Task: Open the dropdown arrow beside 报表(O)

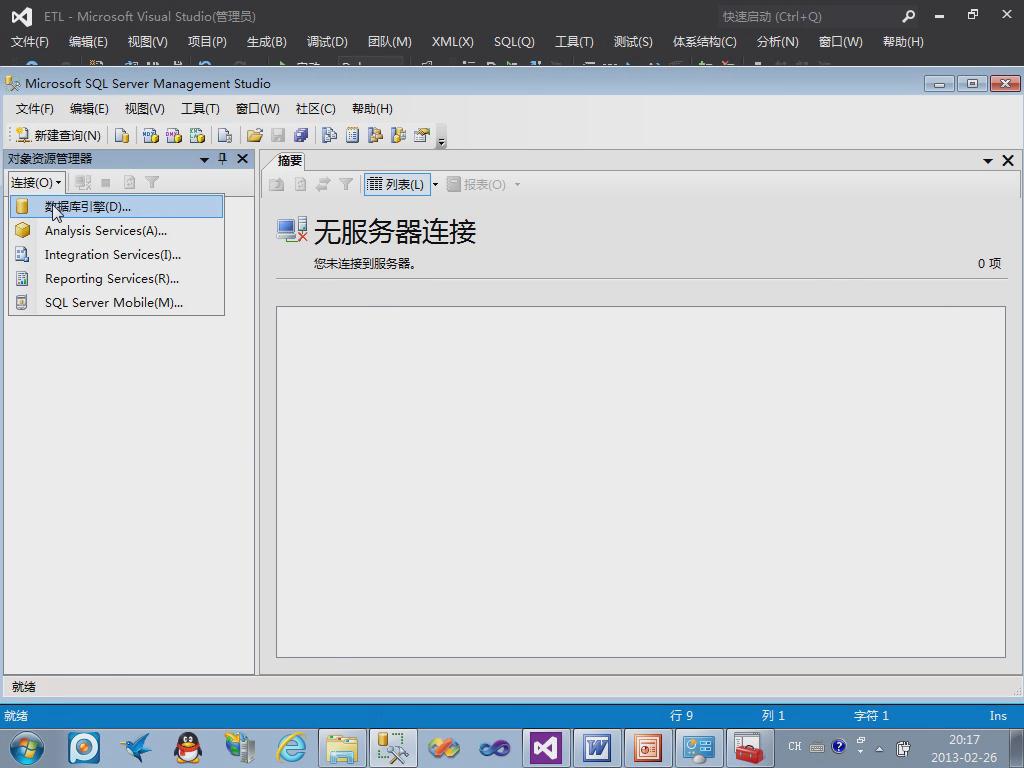Action: point(517,185)
